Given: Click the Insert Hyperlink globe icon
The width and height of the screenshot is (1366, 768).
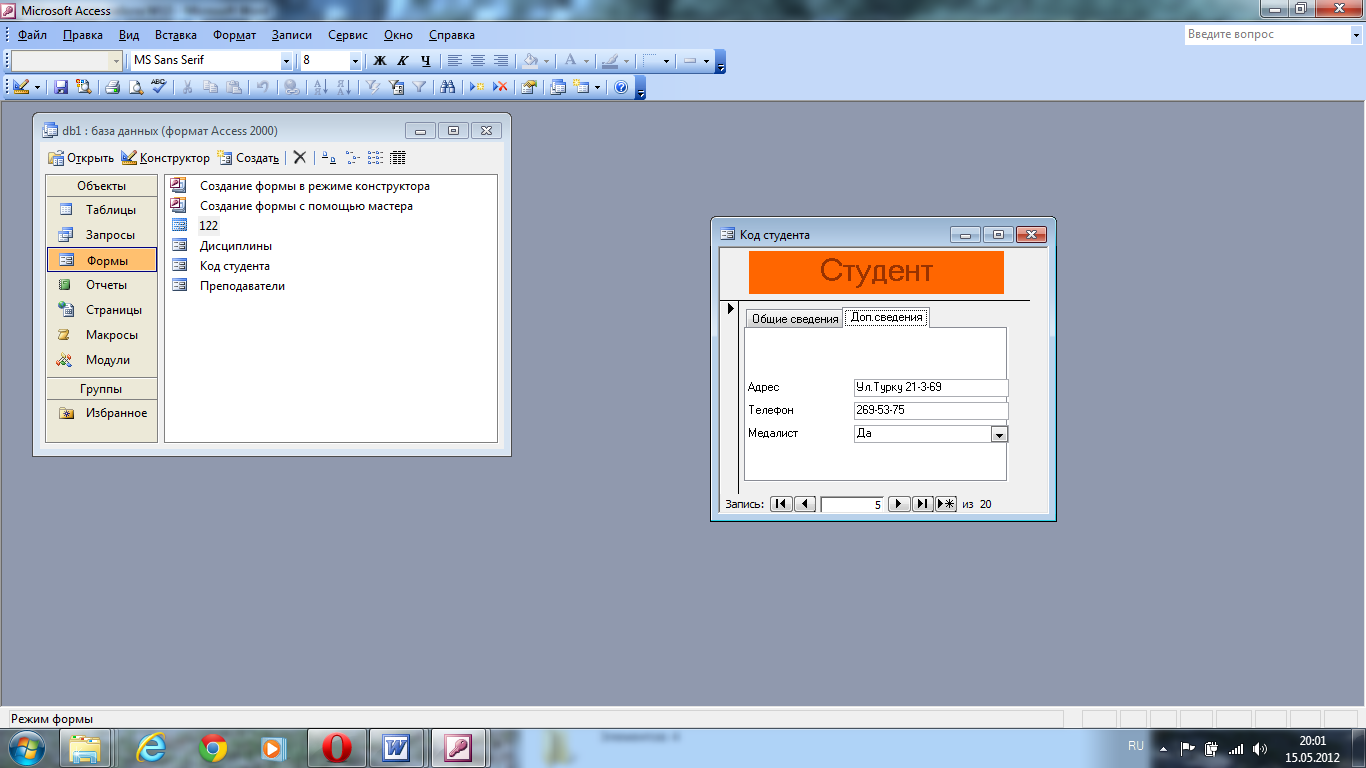Looking at the screenshot, I should coord(291,87).
